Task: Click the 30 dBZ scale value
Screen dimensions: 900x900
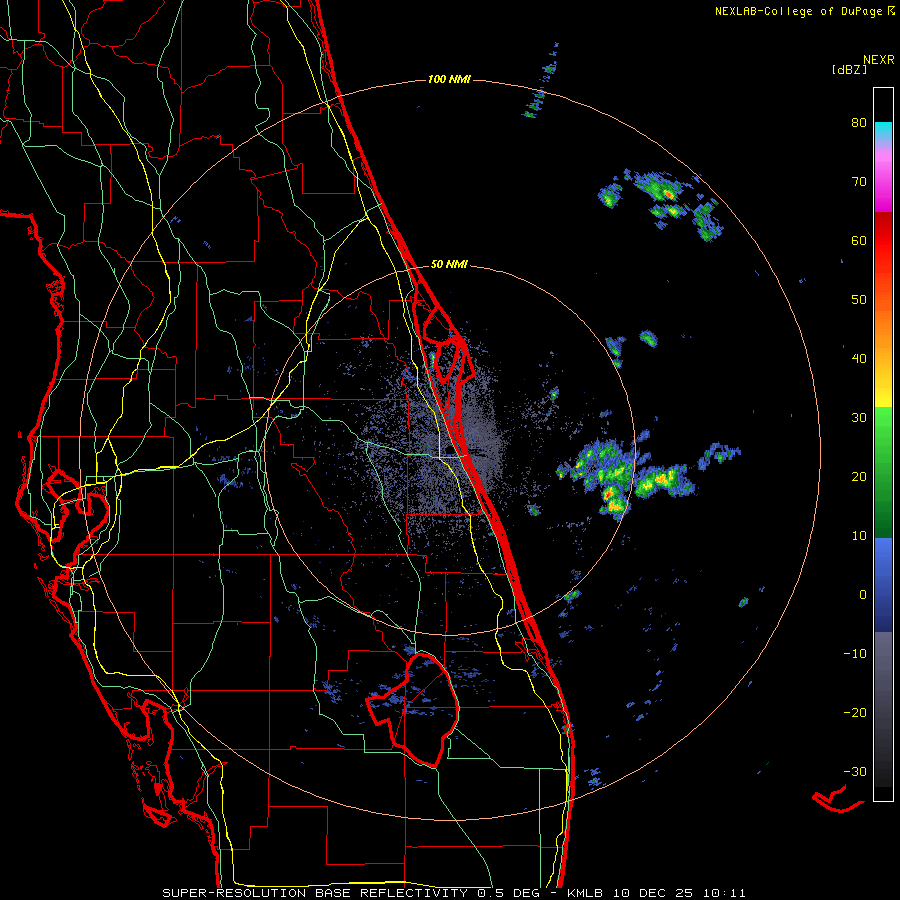Action: pos(859,418)
